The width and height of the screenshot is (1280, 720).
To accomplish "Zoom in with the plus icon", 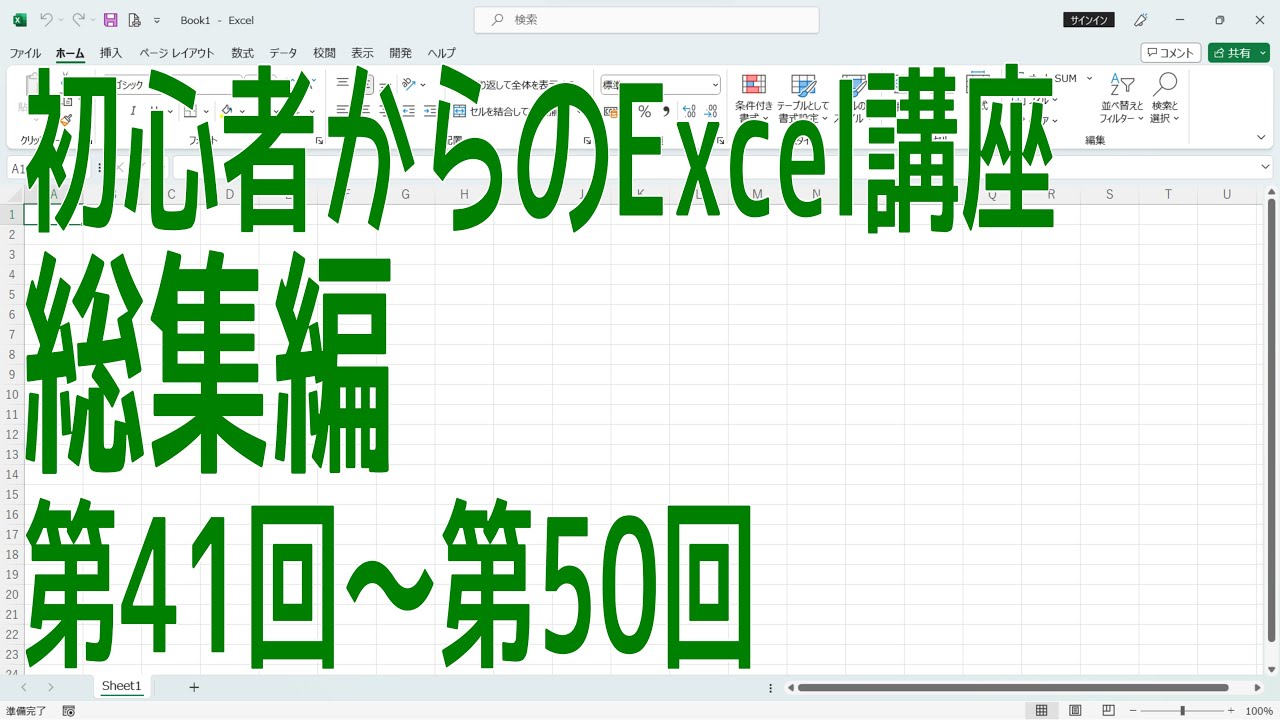I will 1231,711.
